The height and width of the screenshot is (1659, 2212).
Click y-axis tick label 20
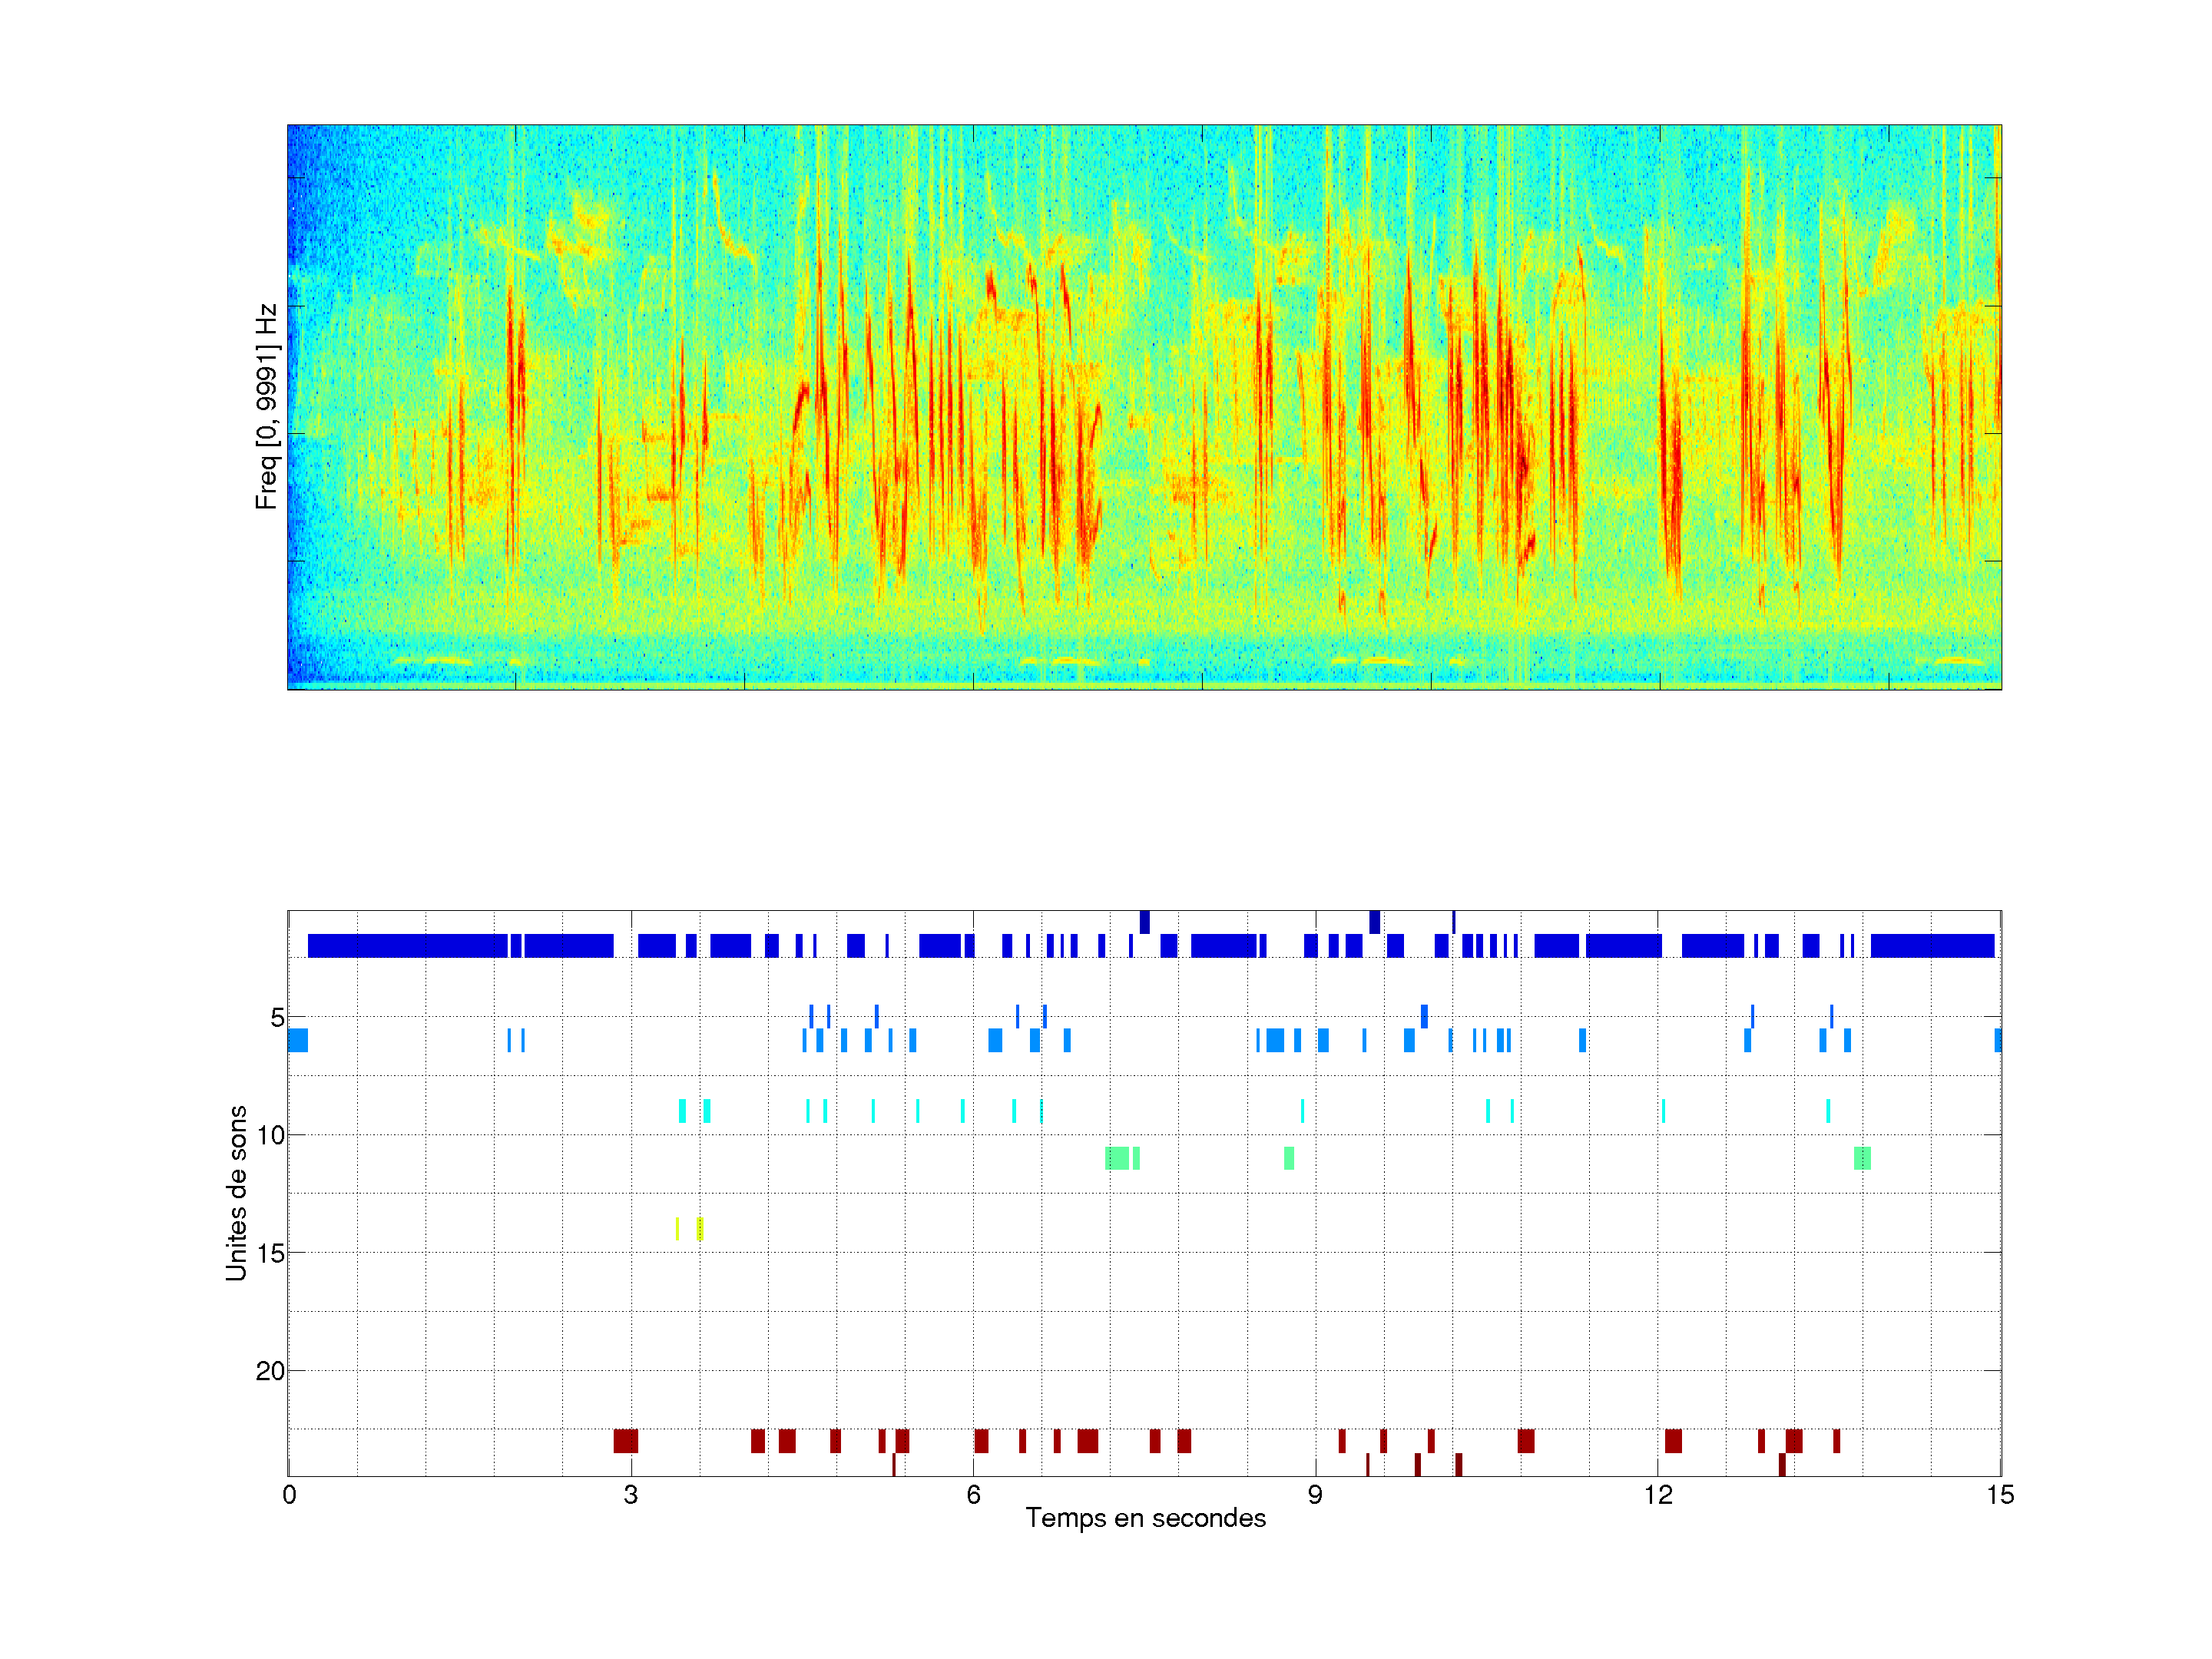click(270, 1371)
